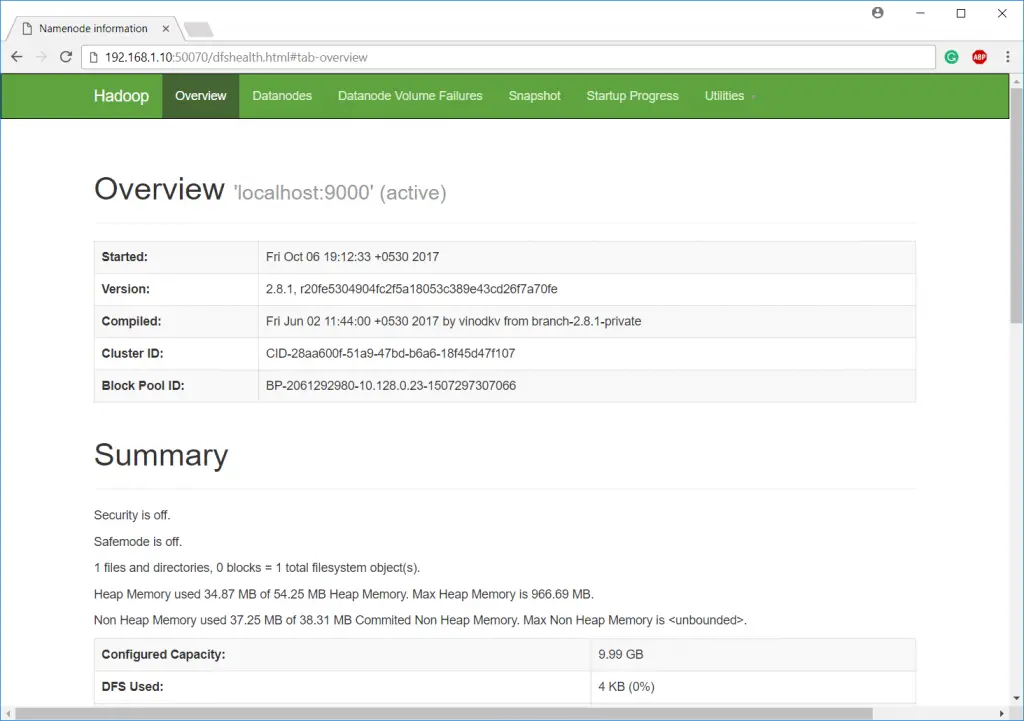Click the version value starting '2.8.1, r20fe'
Viewport: 1024px width, 721px height.
tap(411, 289)
